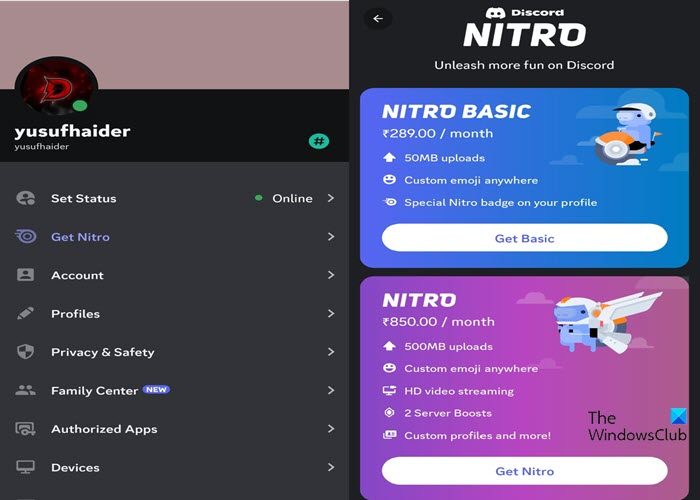Click the ₹289.00 / month price
Image resolution: width=700 pixels, height=500 pixels.
tap(438, 133)
